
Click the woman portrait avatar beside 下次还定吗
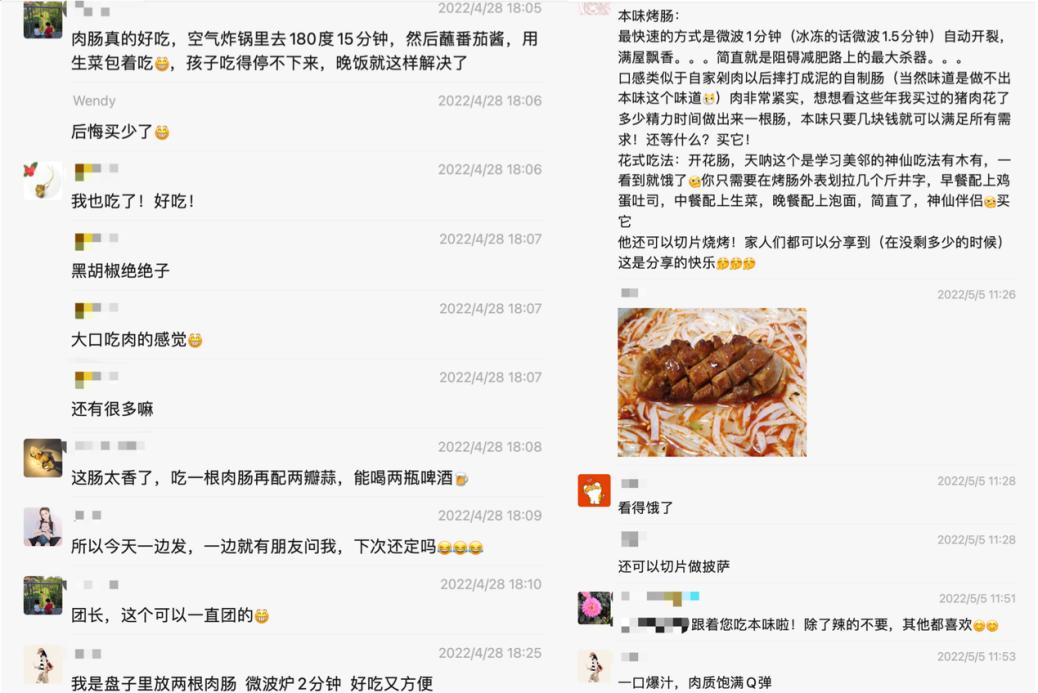click(x=43, y=527)
